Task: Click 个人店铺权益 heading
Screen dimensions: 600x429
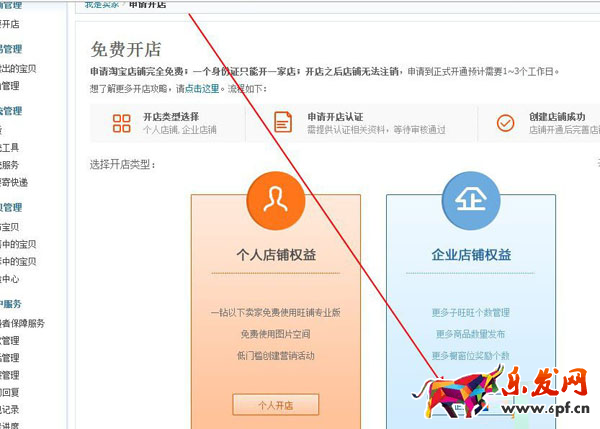Action: (276, 254)
